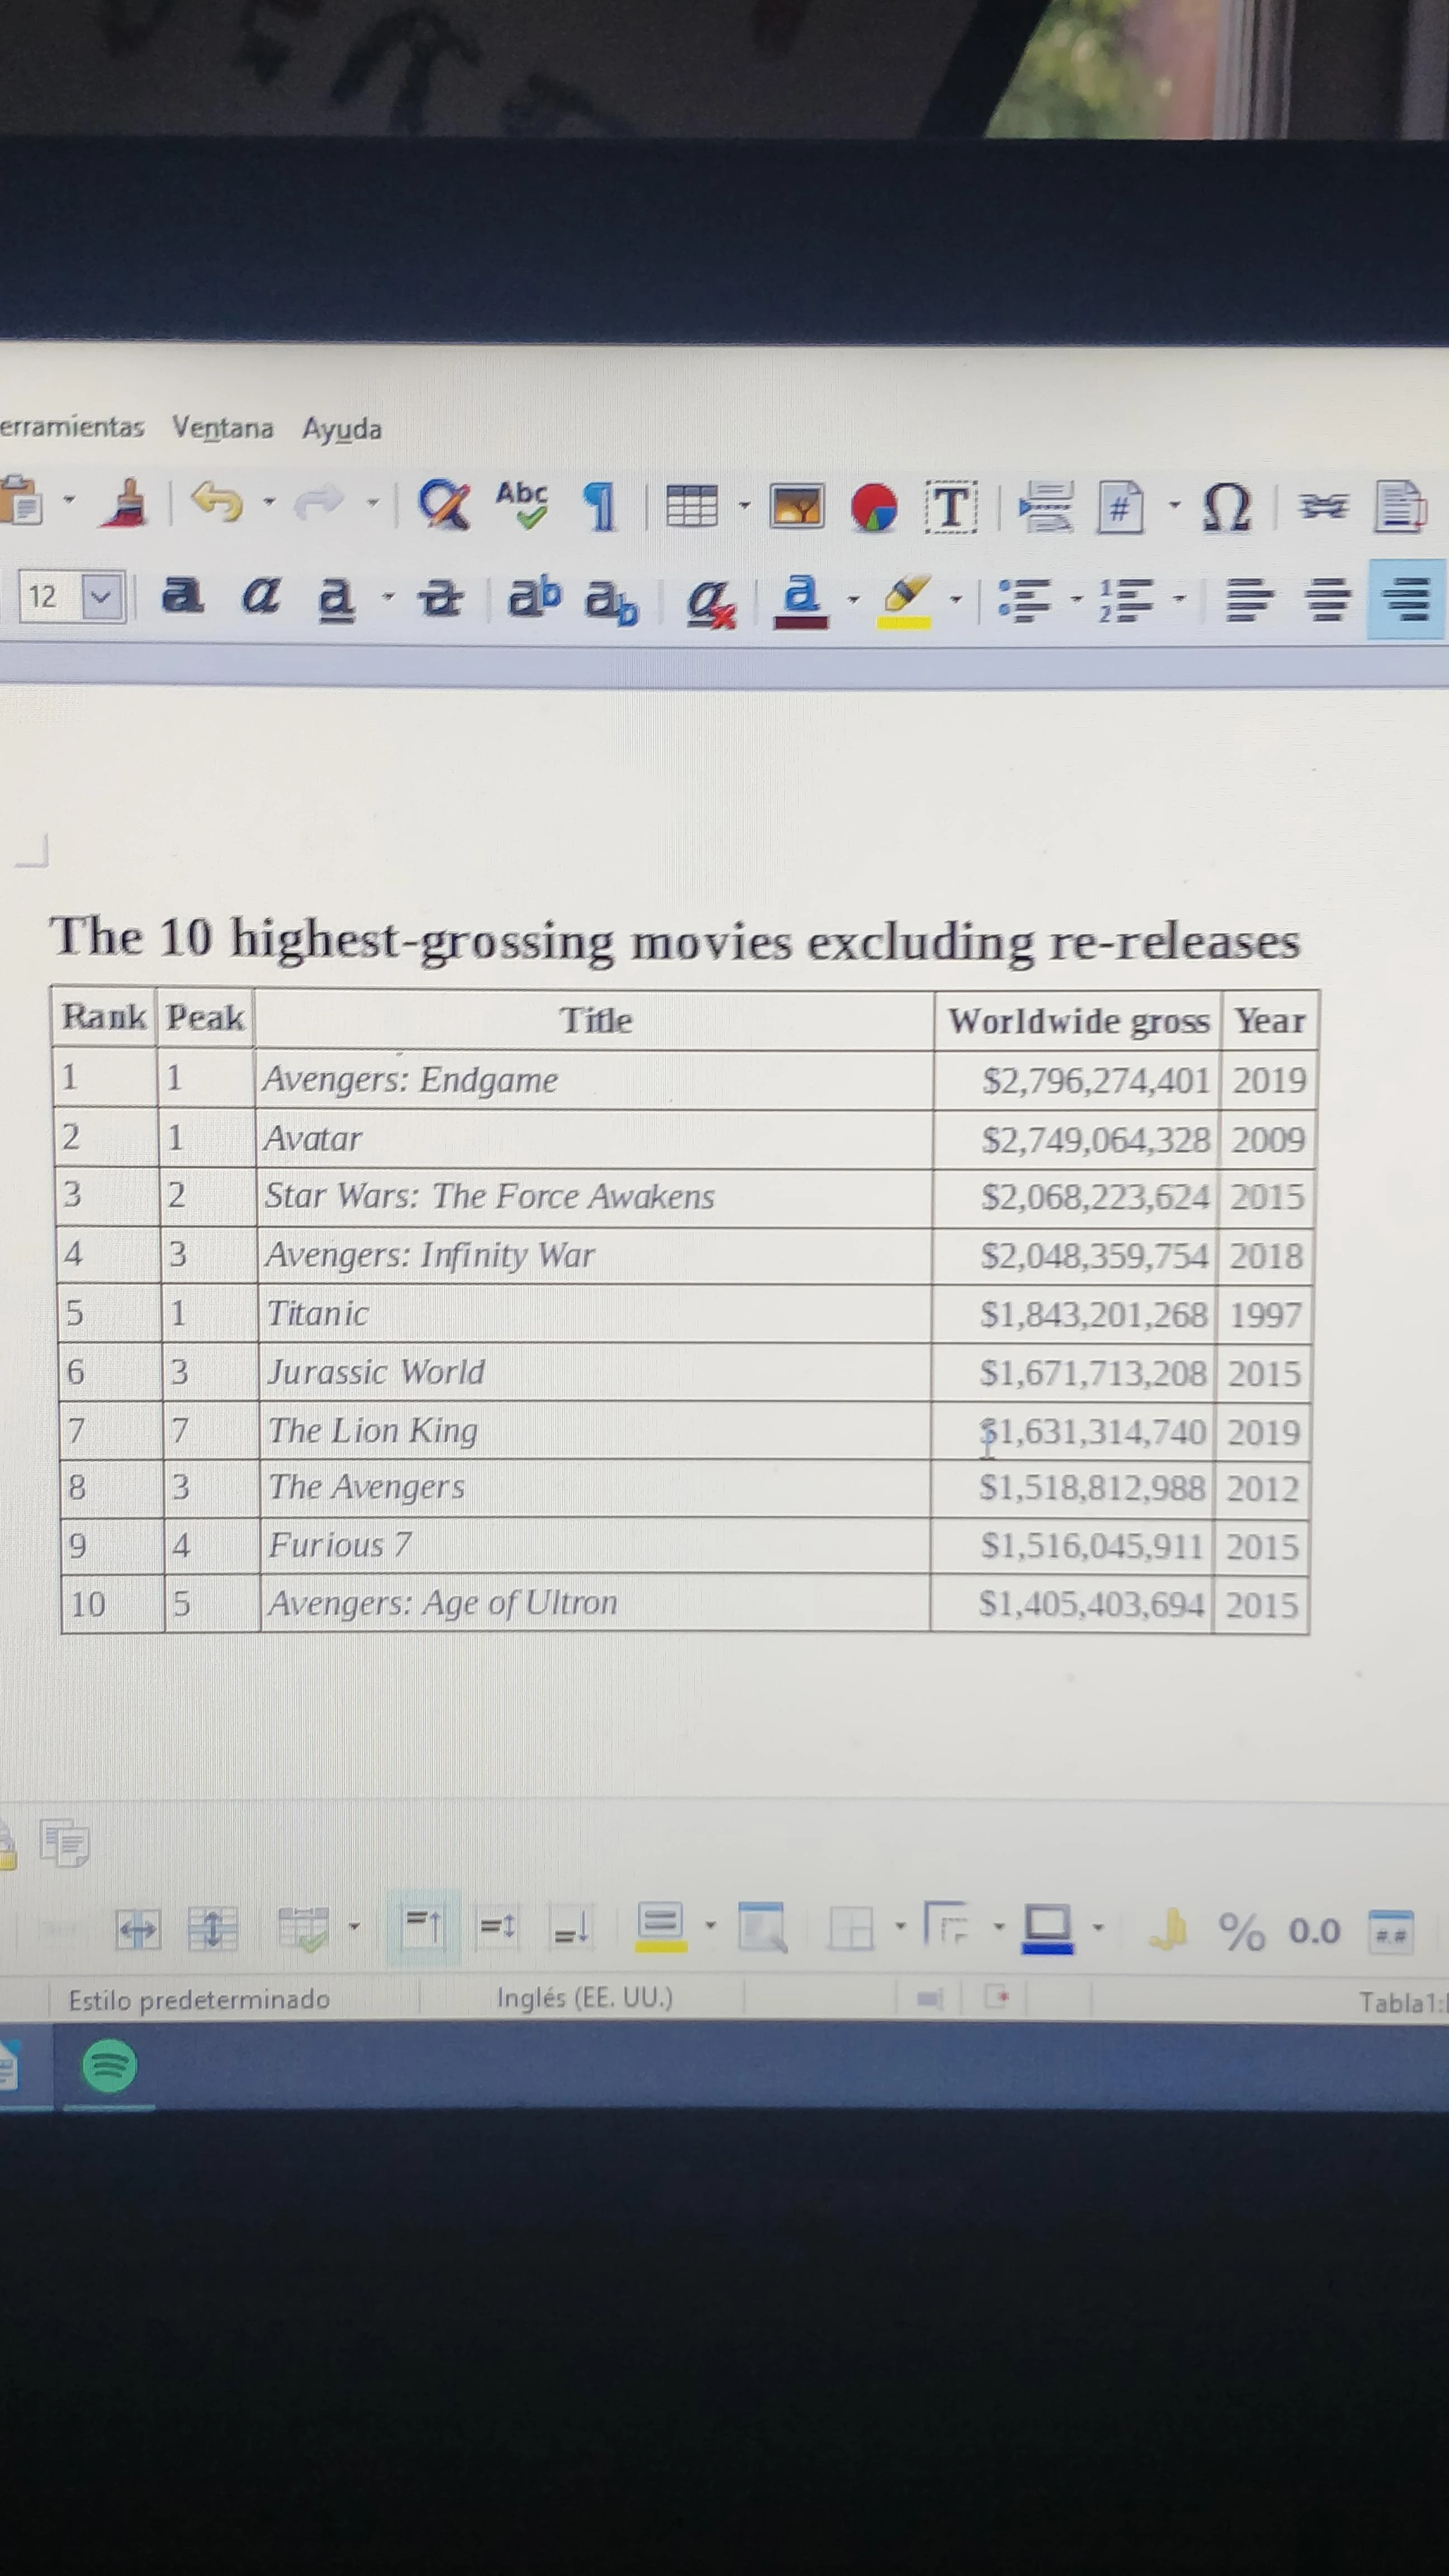Image resolution: width=1449 pixels, height=2576 pixels.
Task: Run the Abc spelling check
Action: pos(522,503)
